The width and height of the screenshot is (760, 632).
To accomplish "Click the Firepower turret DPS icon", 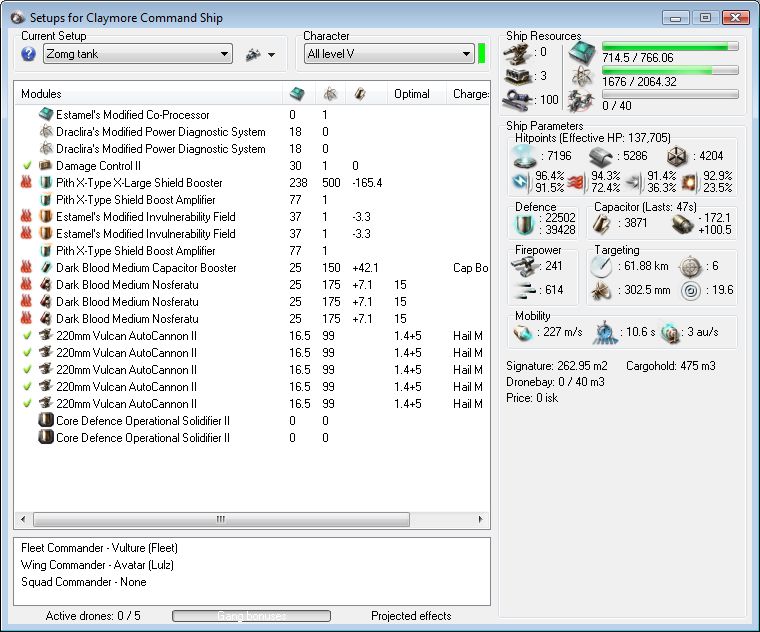I will [x=525, y=266].
